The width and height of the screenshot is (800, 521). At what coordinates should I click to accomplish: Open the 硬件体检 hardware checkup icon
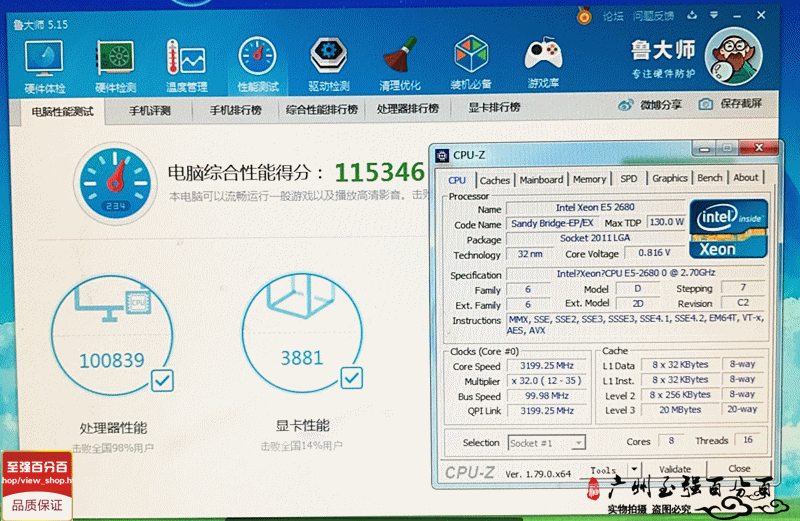[44, 66]
